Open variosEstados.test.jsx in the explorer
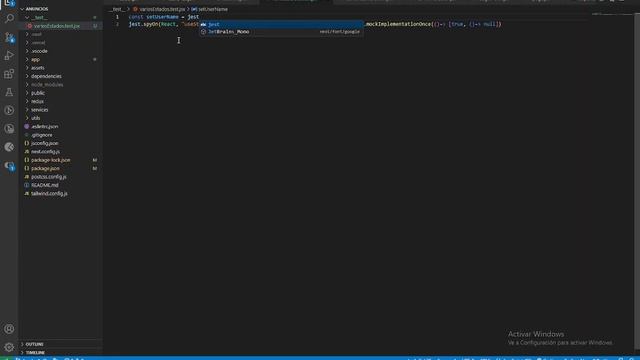This screenshot has width=640, height=360. (x=57, y=26)
